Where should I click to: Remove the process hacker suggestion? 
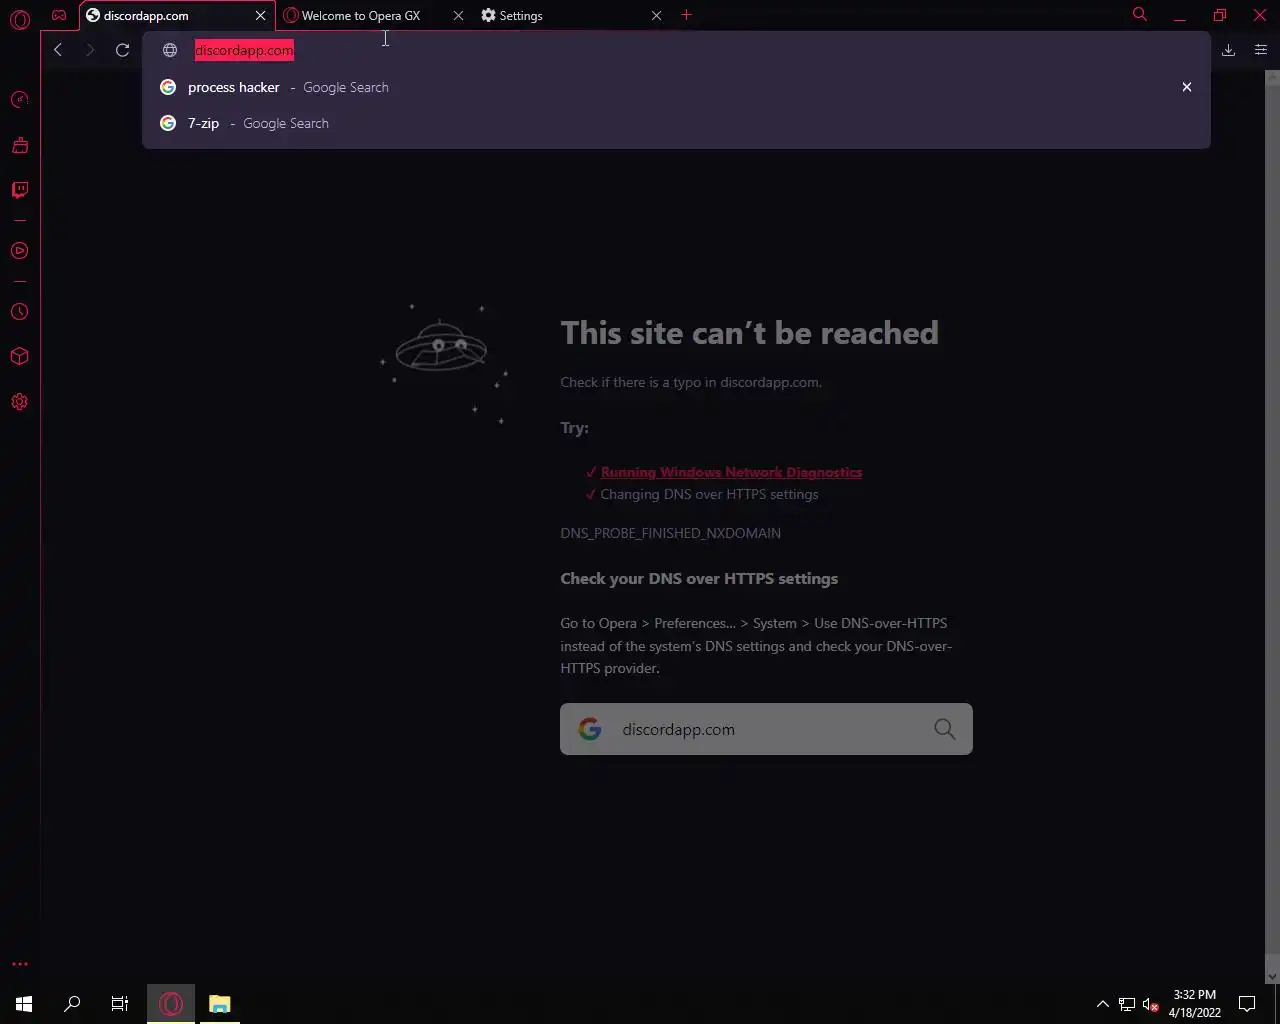(x=1187, y=87)
